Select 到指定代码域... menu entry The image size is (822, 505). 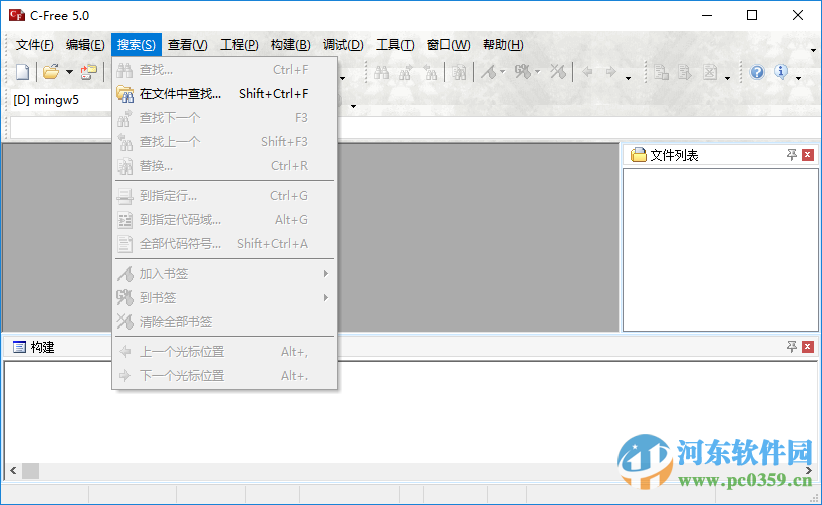[x=224, y=220]
